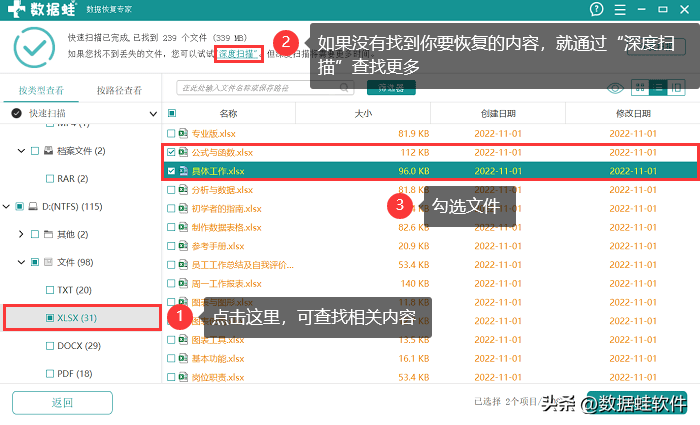Toggle the eye preview icon

(x=616, y=88)
